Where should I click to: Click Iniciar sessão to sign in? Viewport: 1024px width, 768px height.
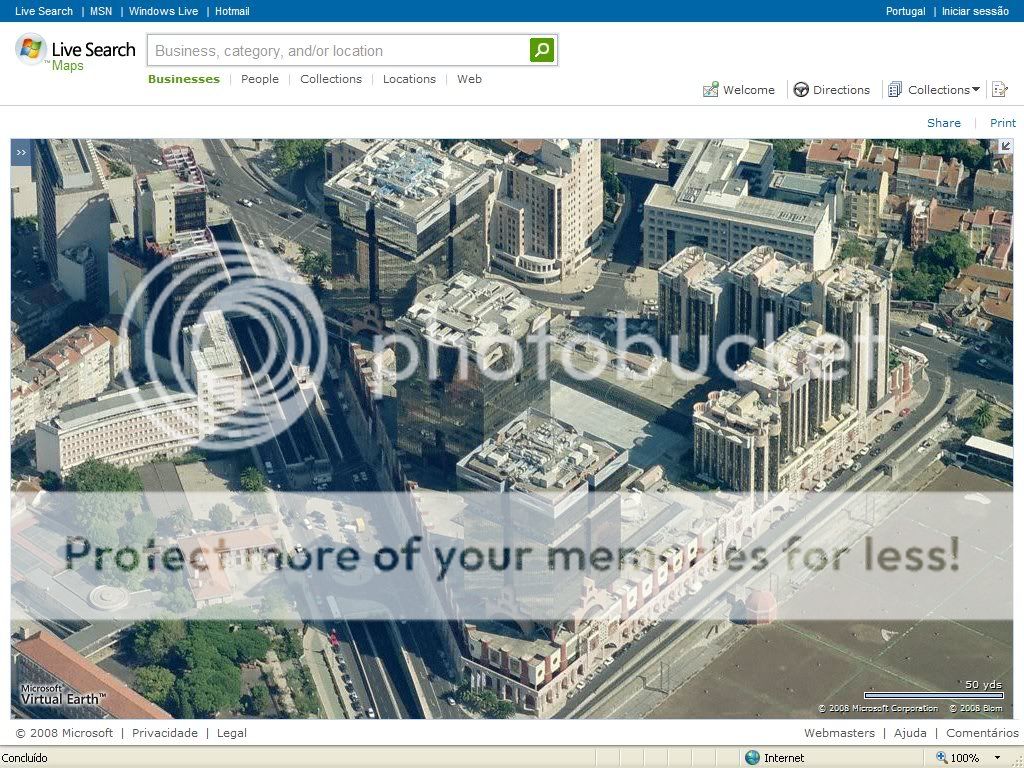coord(975,11)
